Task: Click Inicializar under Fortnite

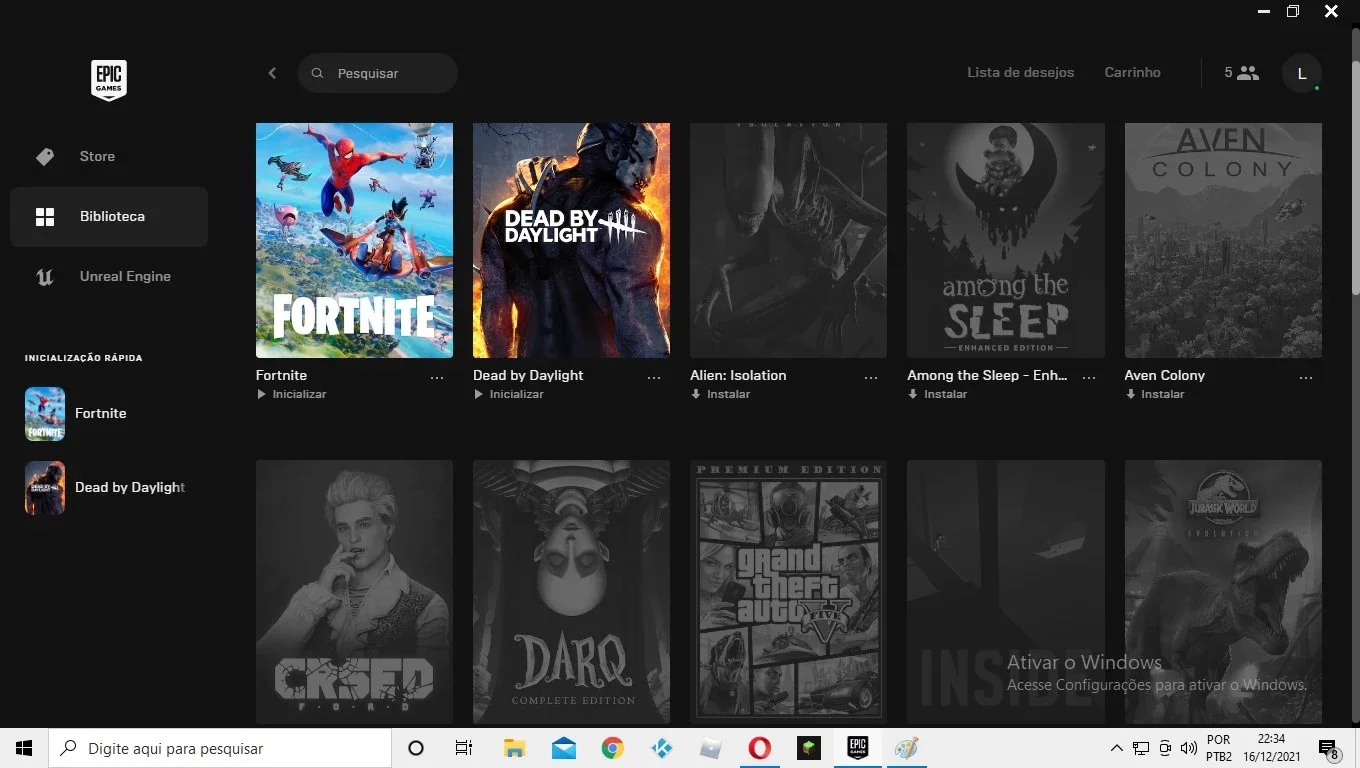Action: [292, 395]
